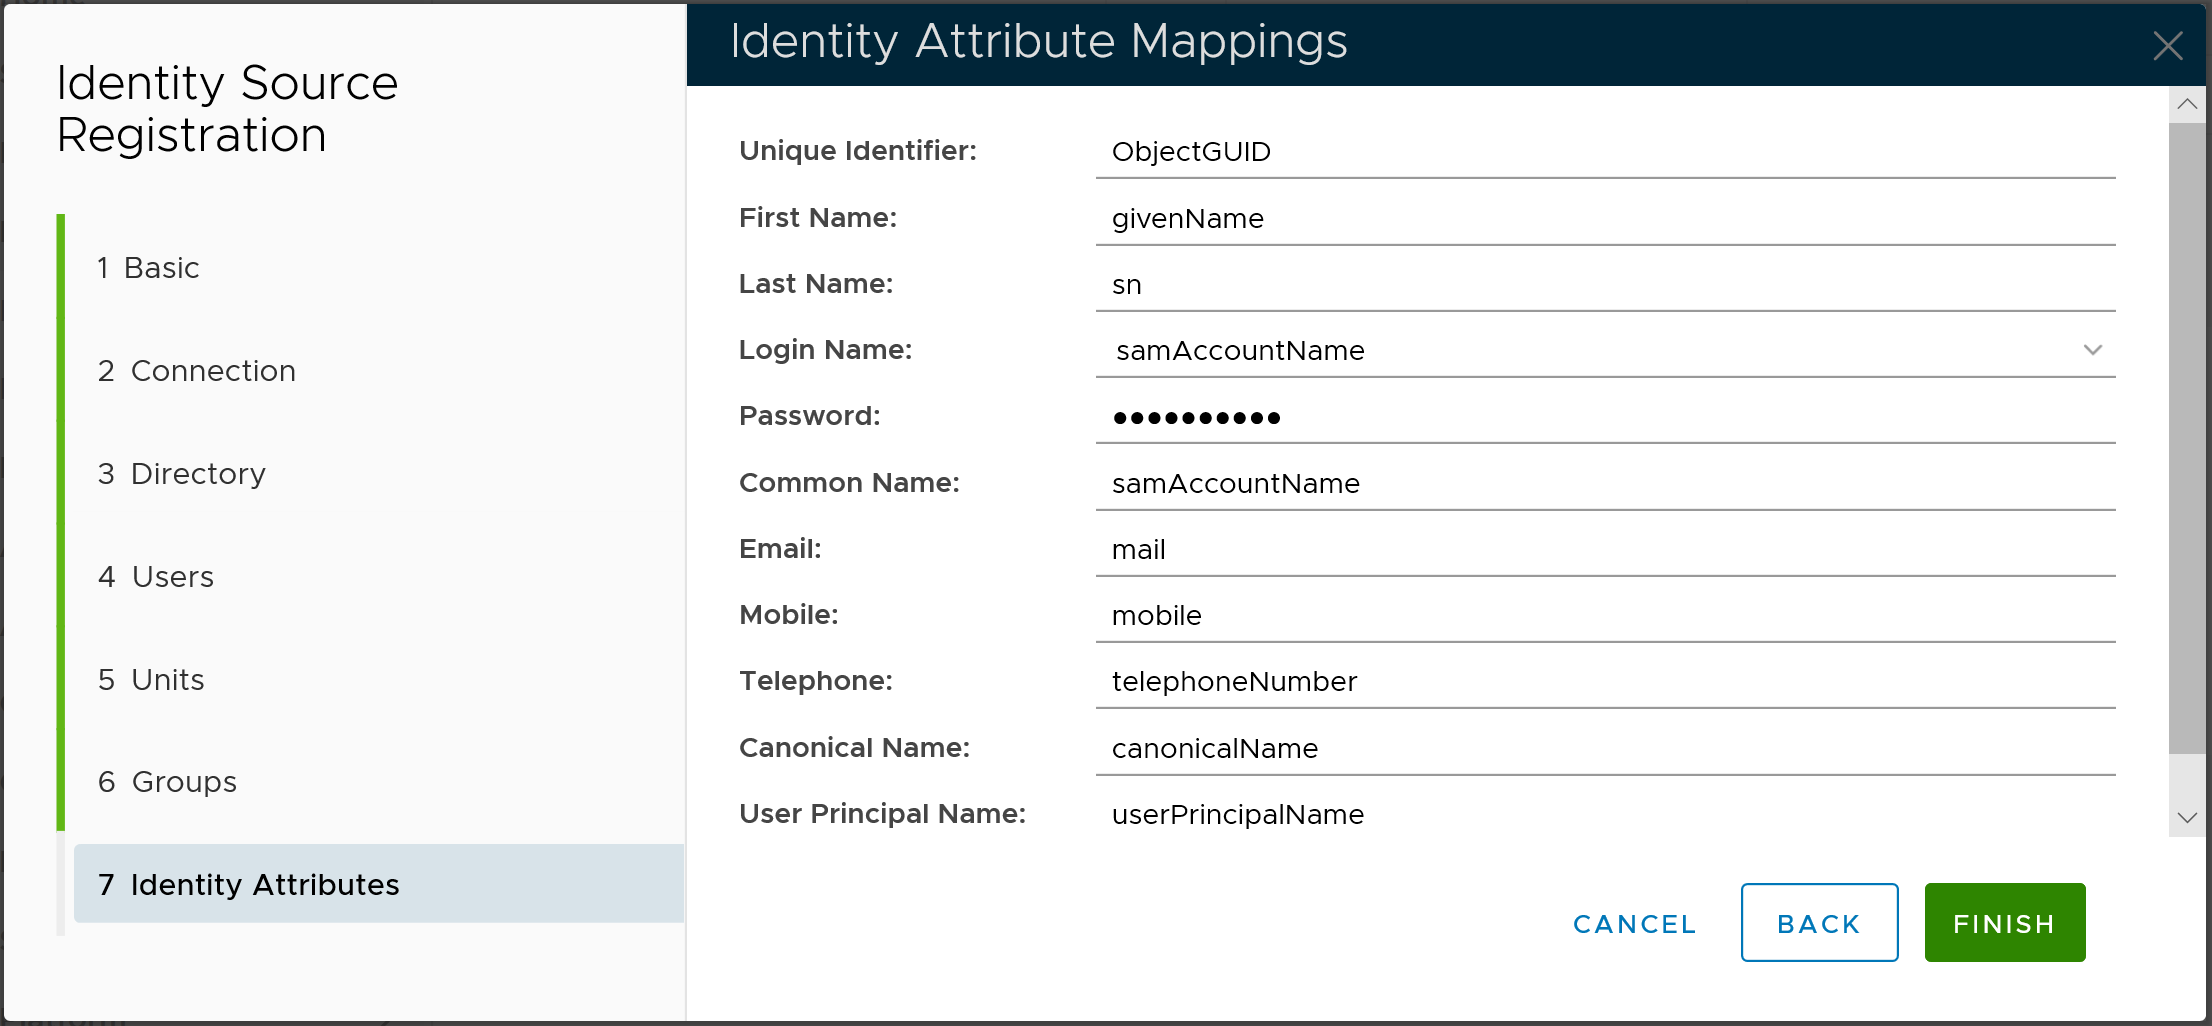Click the Telephone attribute field
The height and width of the screenshot is (1026, 2212).
pos(1604,682)
